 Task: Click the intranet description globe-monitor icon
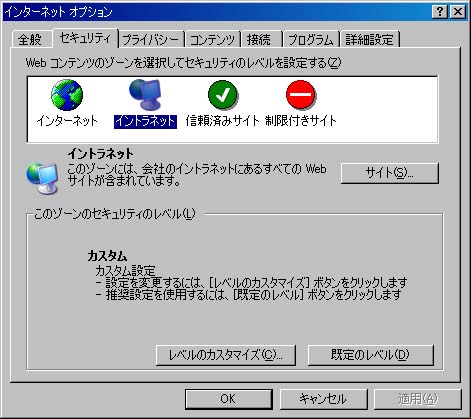tap(42, 178)
